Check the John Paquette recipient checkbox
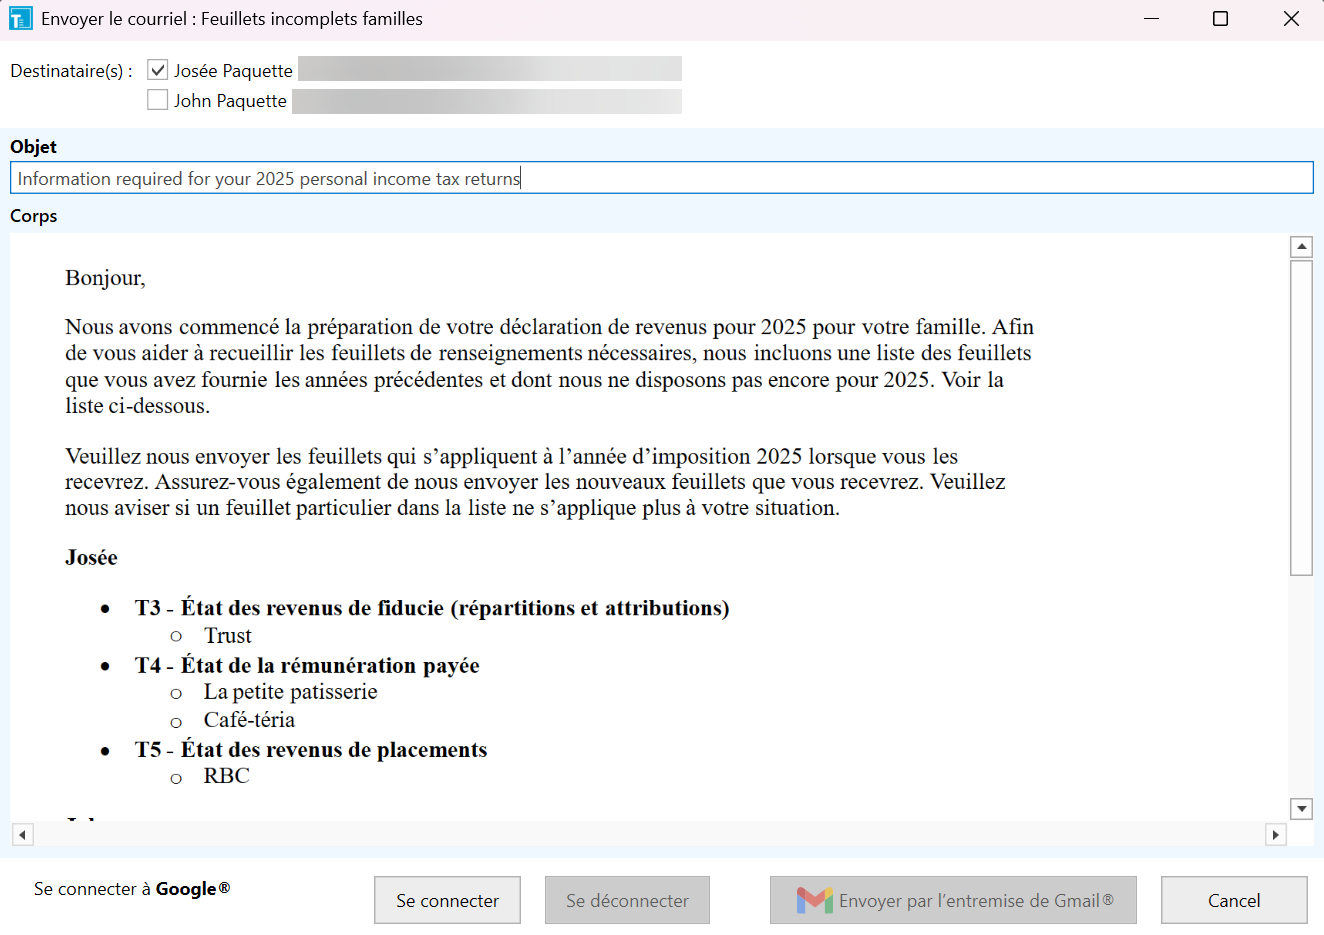The height and width of the screenshot is (935, 1324). [157, 100]
